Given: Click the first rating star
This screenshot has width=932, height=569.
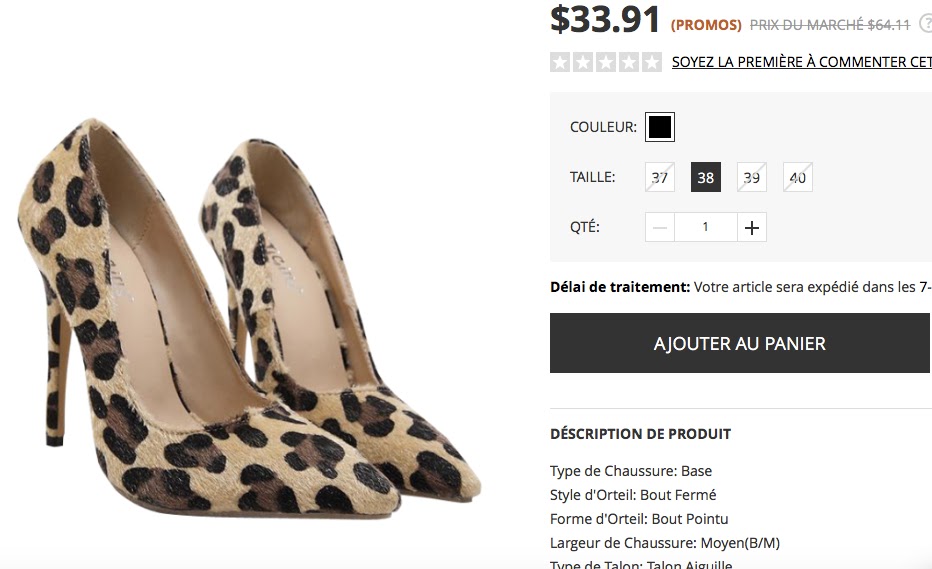Looking at the screenshot, I should [x=560, y=62].
